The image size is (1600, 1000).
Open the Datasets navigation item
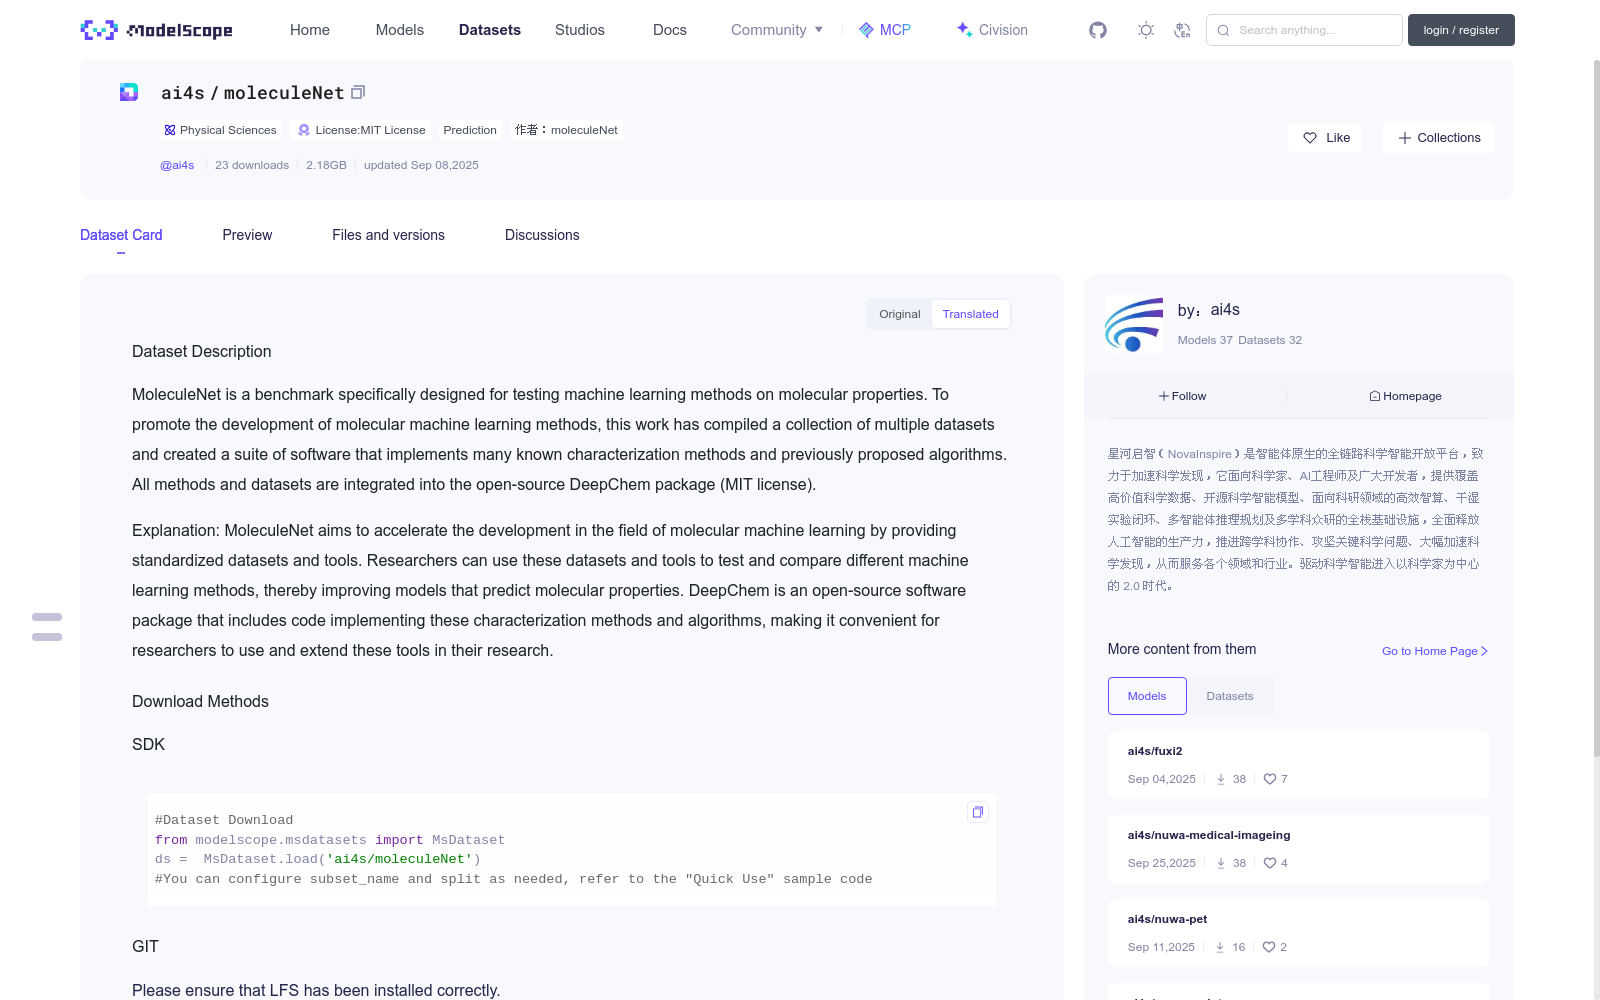490,30
